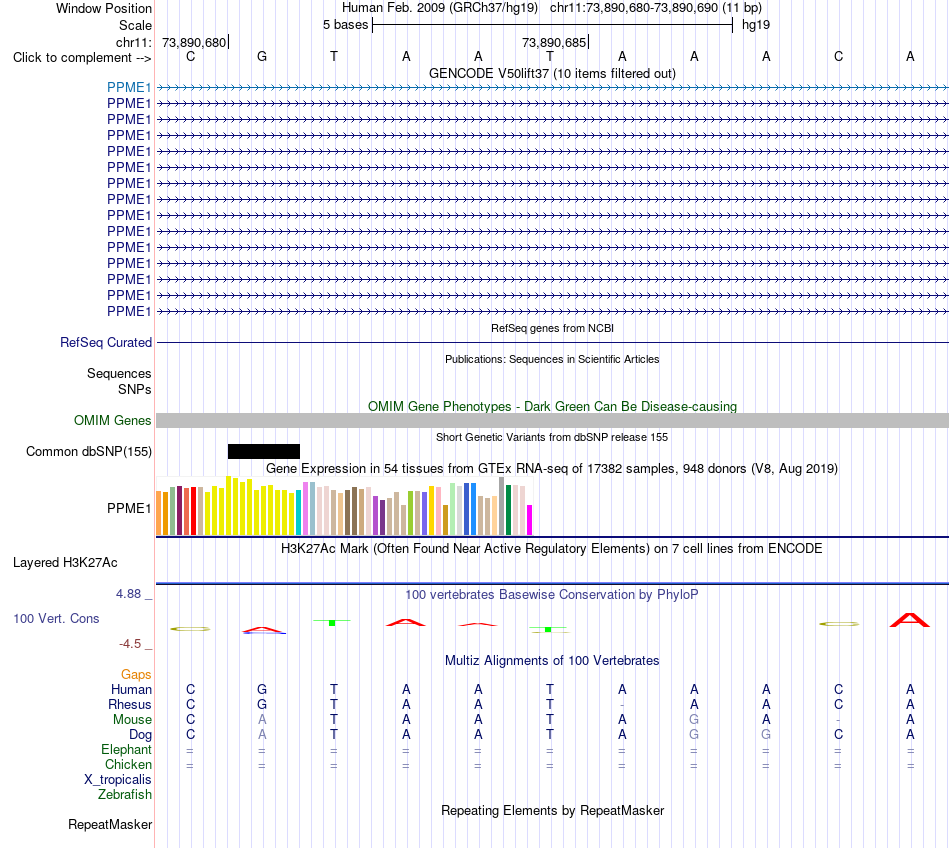Click the 4.88 upper scale value
This screenshot has width=950, height=848.
[x=128, y=594]
